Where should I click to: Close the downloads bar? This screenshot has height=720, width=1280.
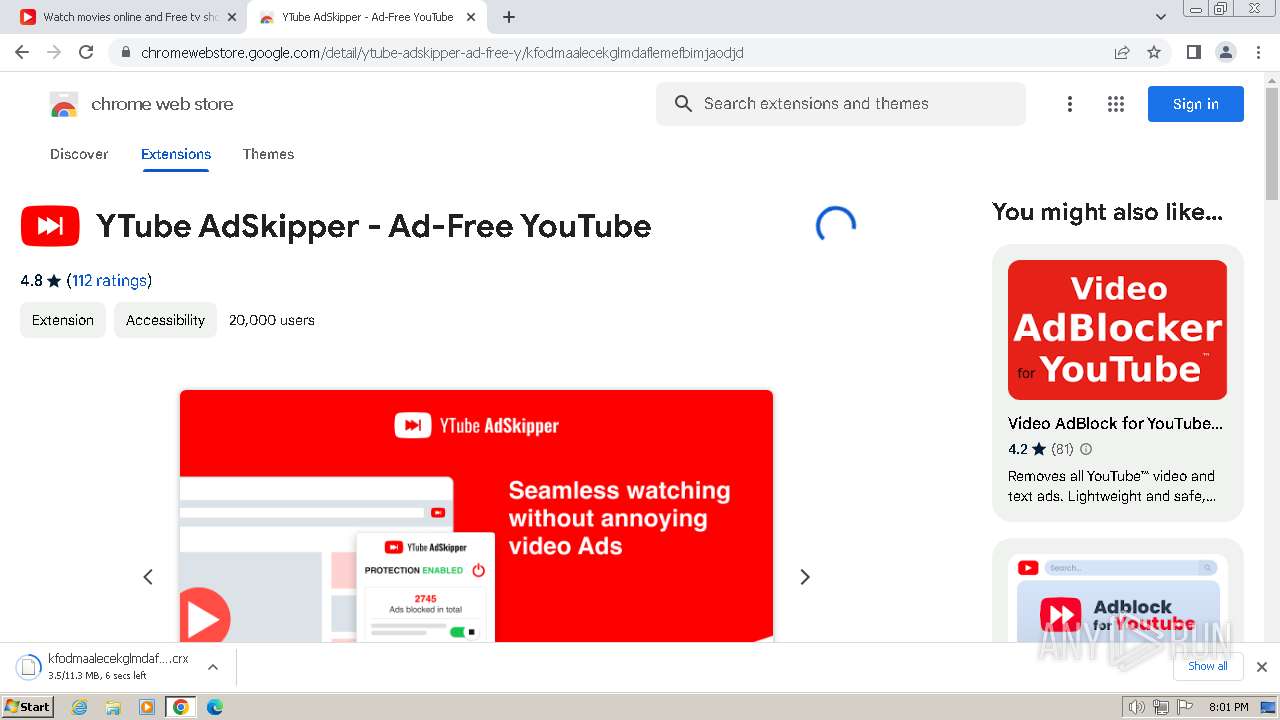(x=1261, y=667)
